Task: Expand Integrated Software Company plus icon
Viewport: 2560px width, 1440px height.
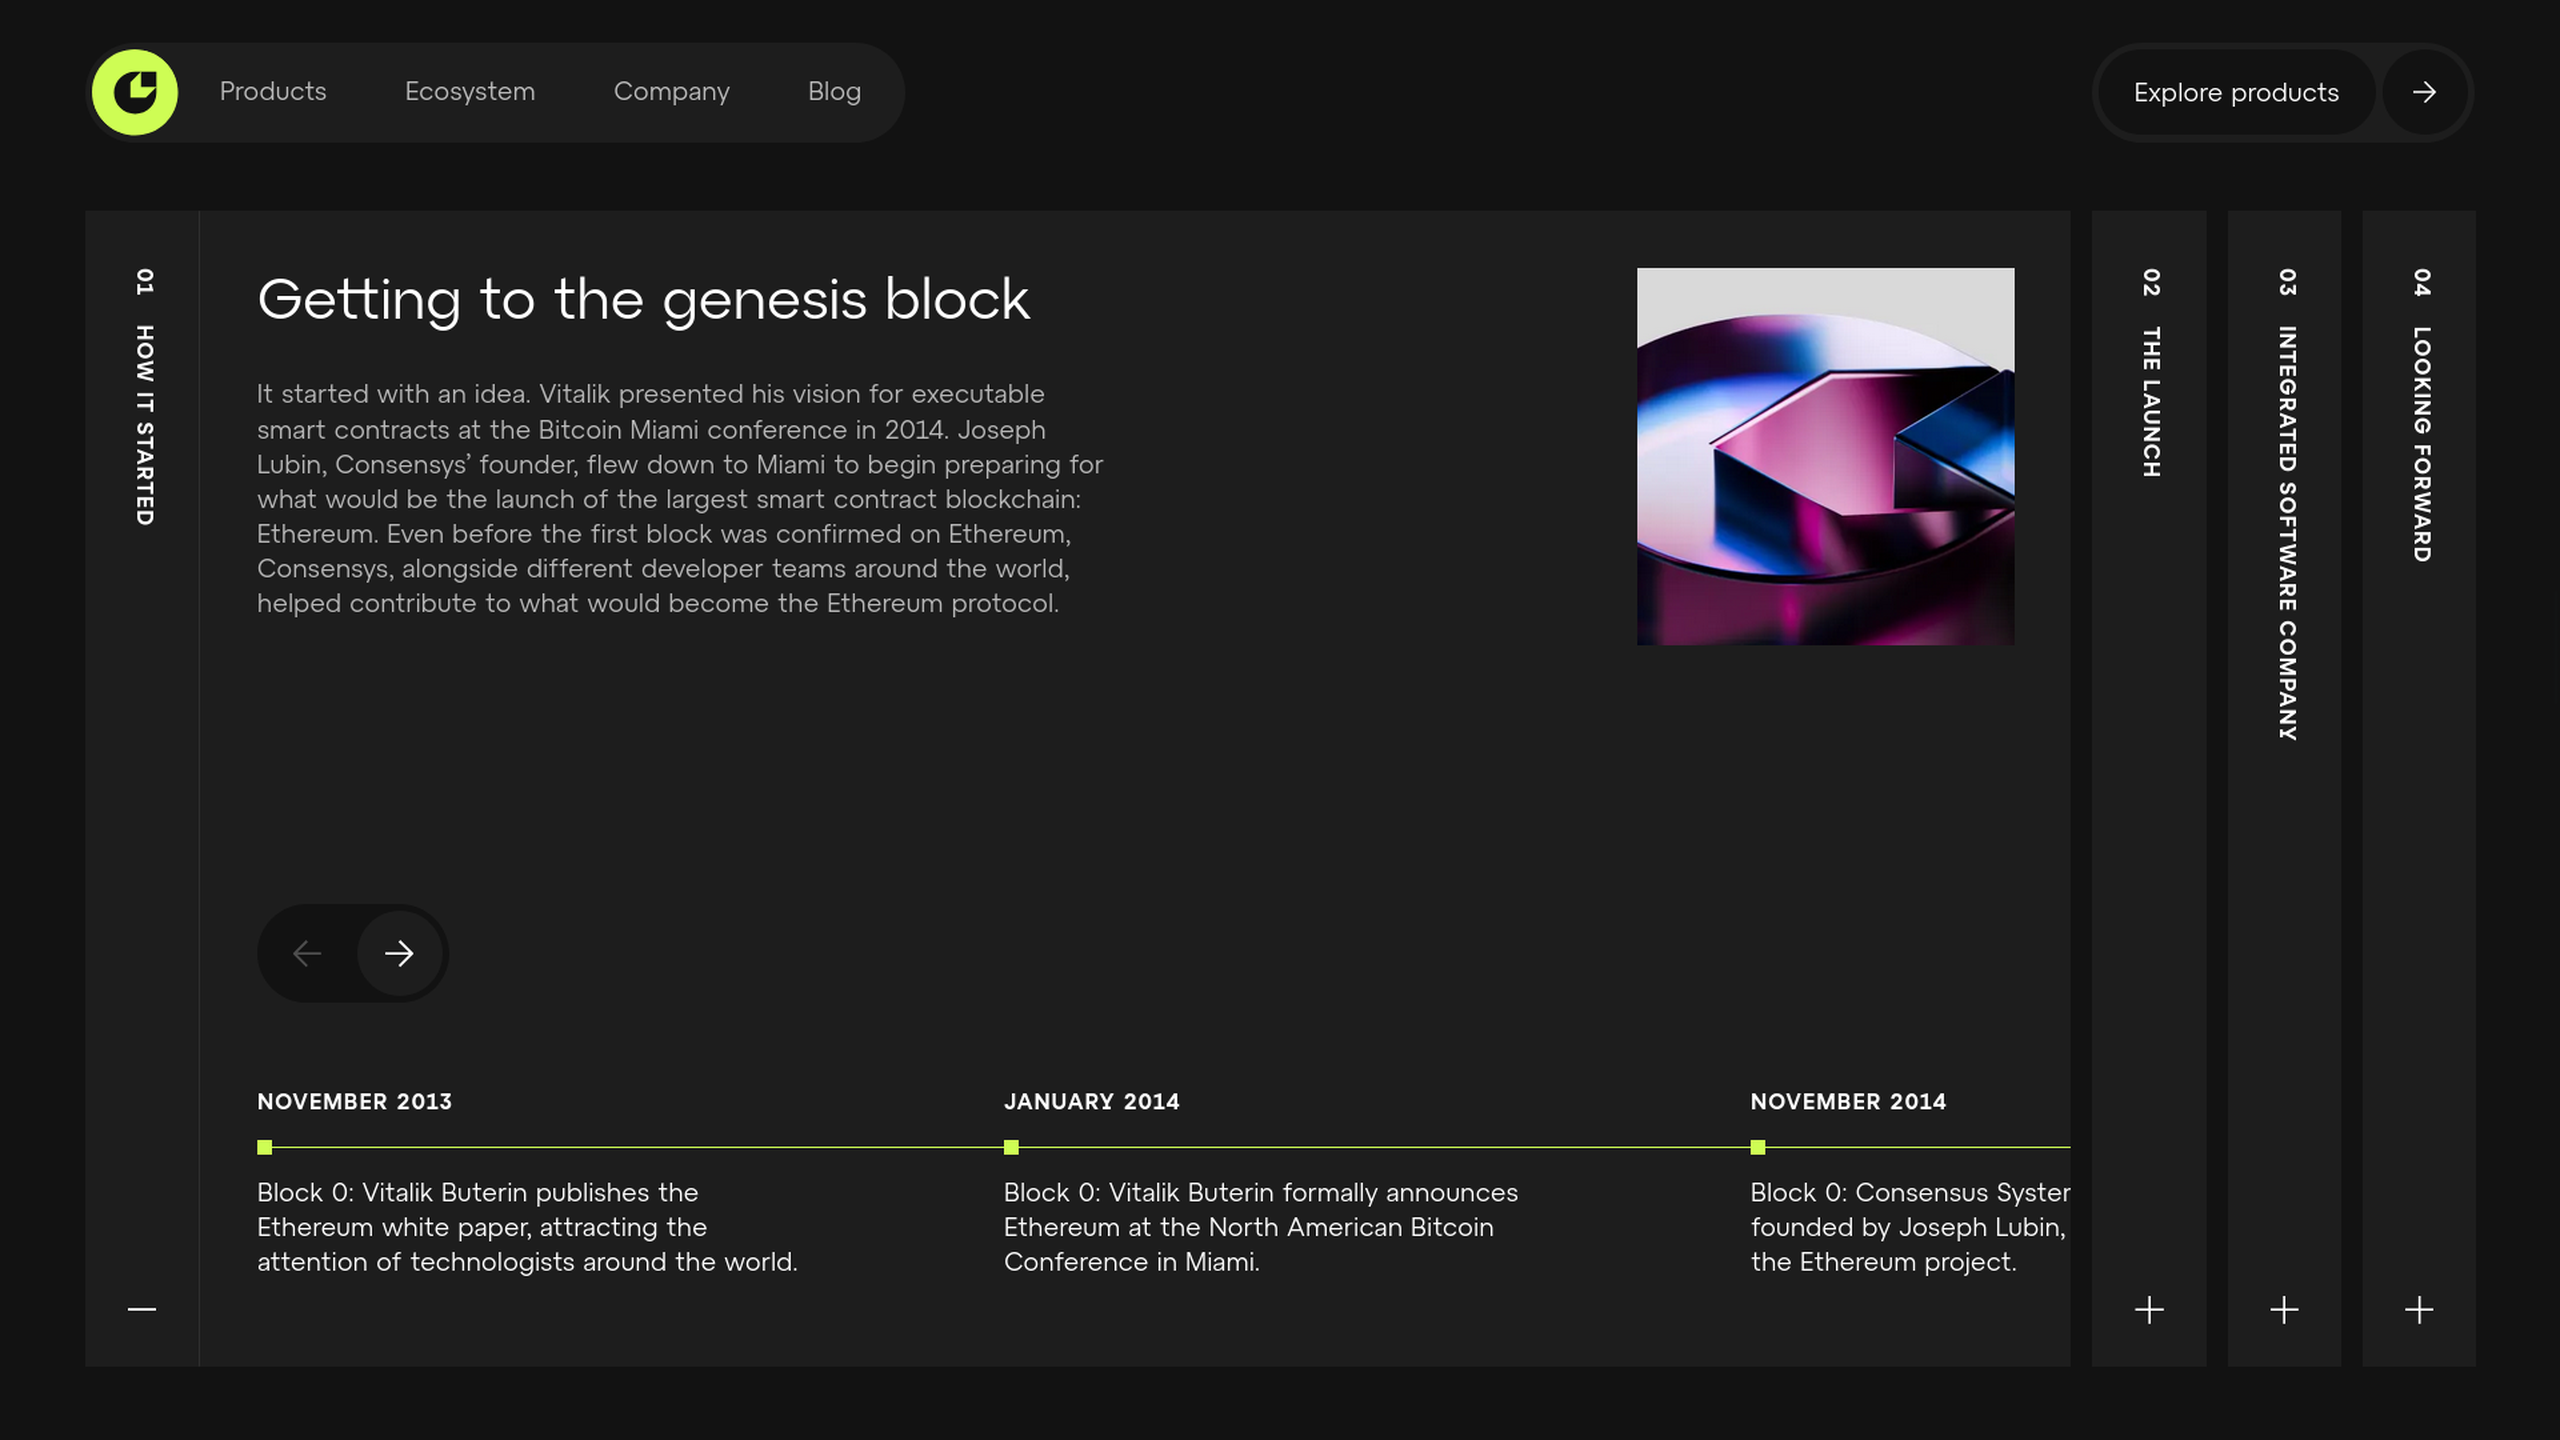Action: [2284, 1310]
